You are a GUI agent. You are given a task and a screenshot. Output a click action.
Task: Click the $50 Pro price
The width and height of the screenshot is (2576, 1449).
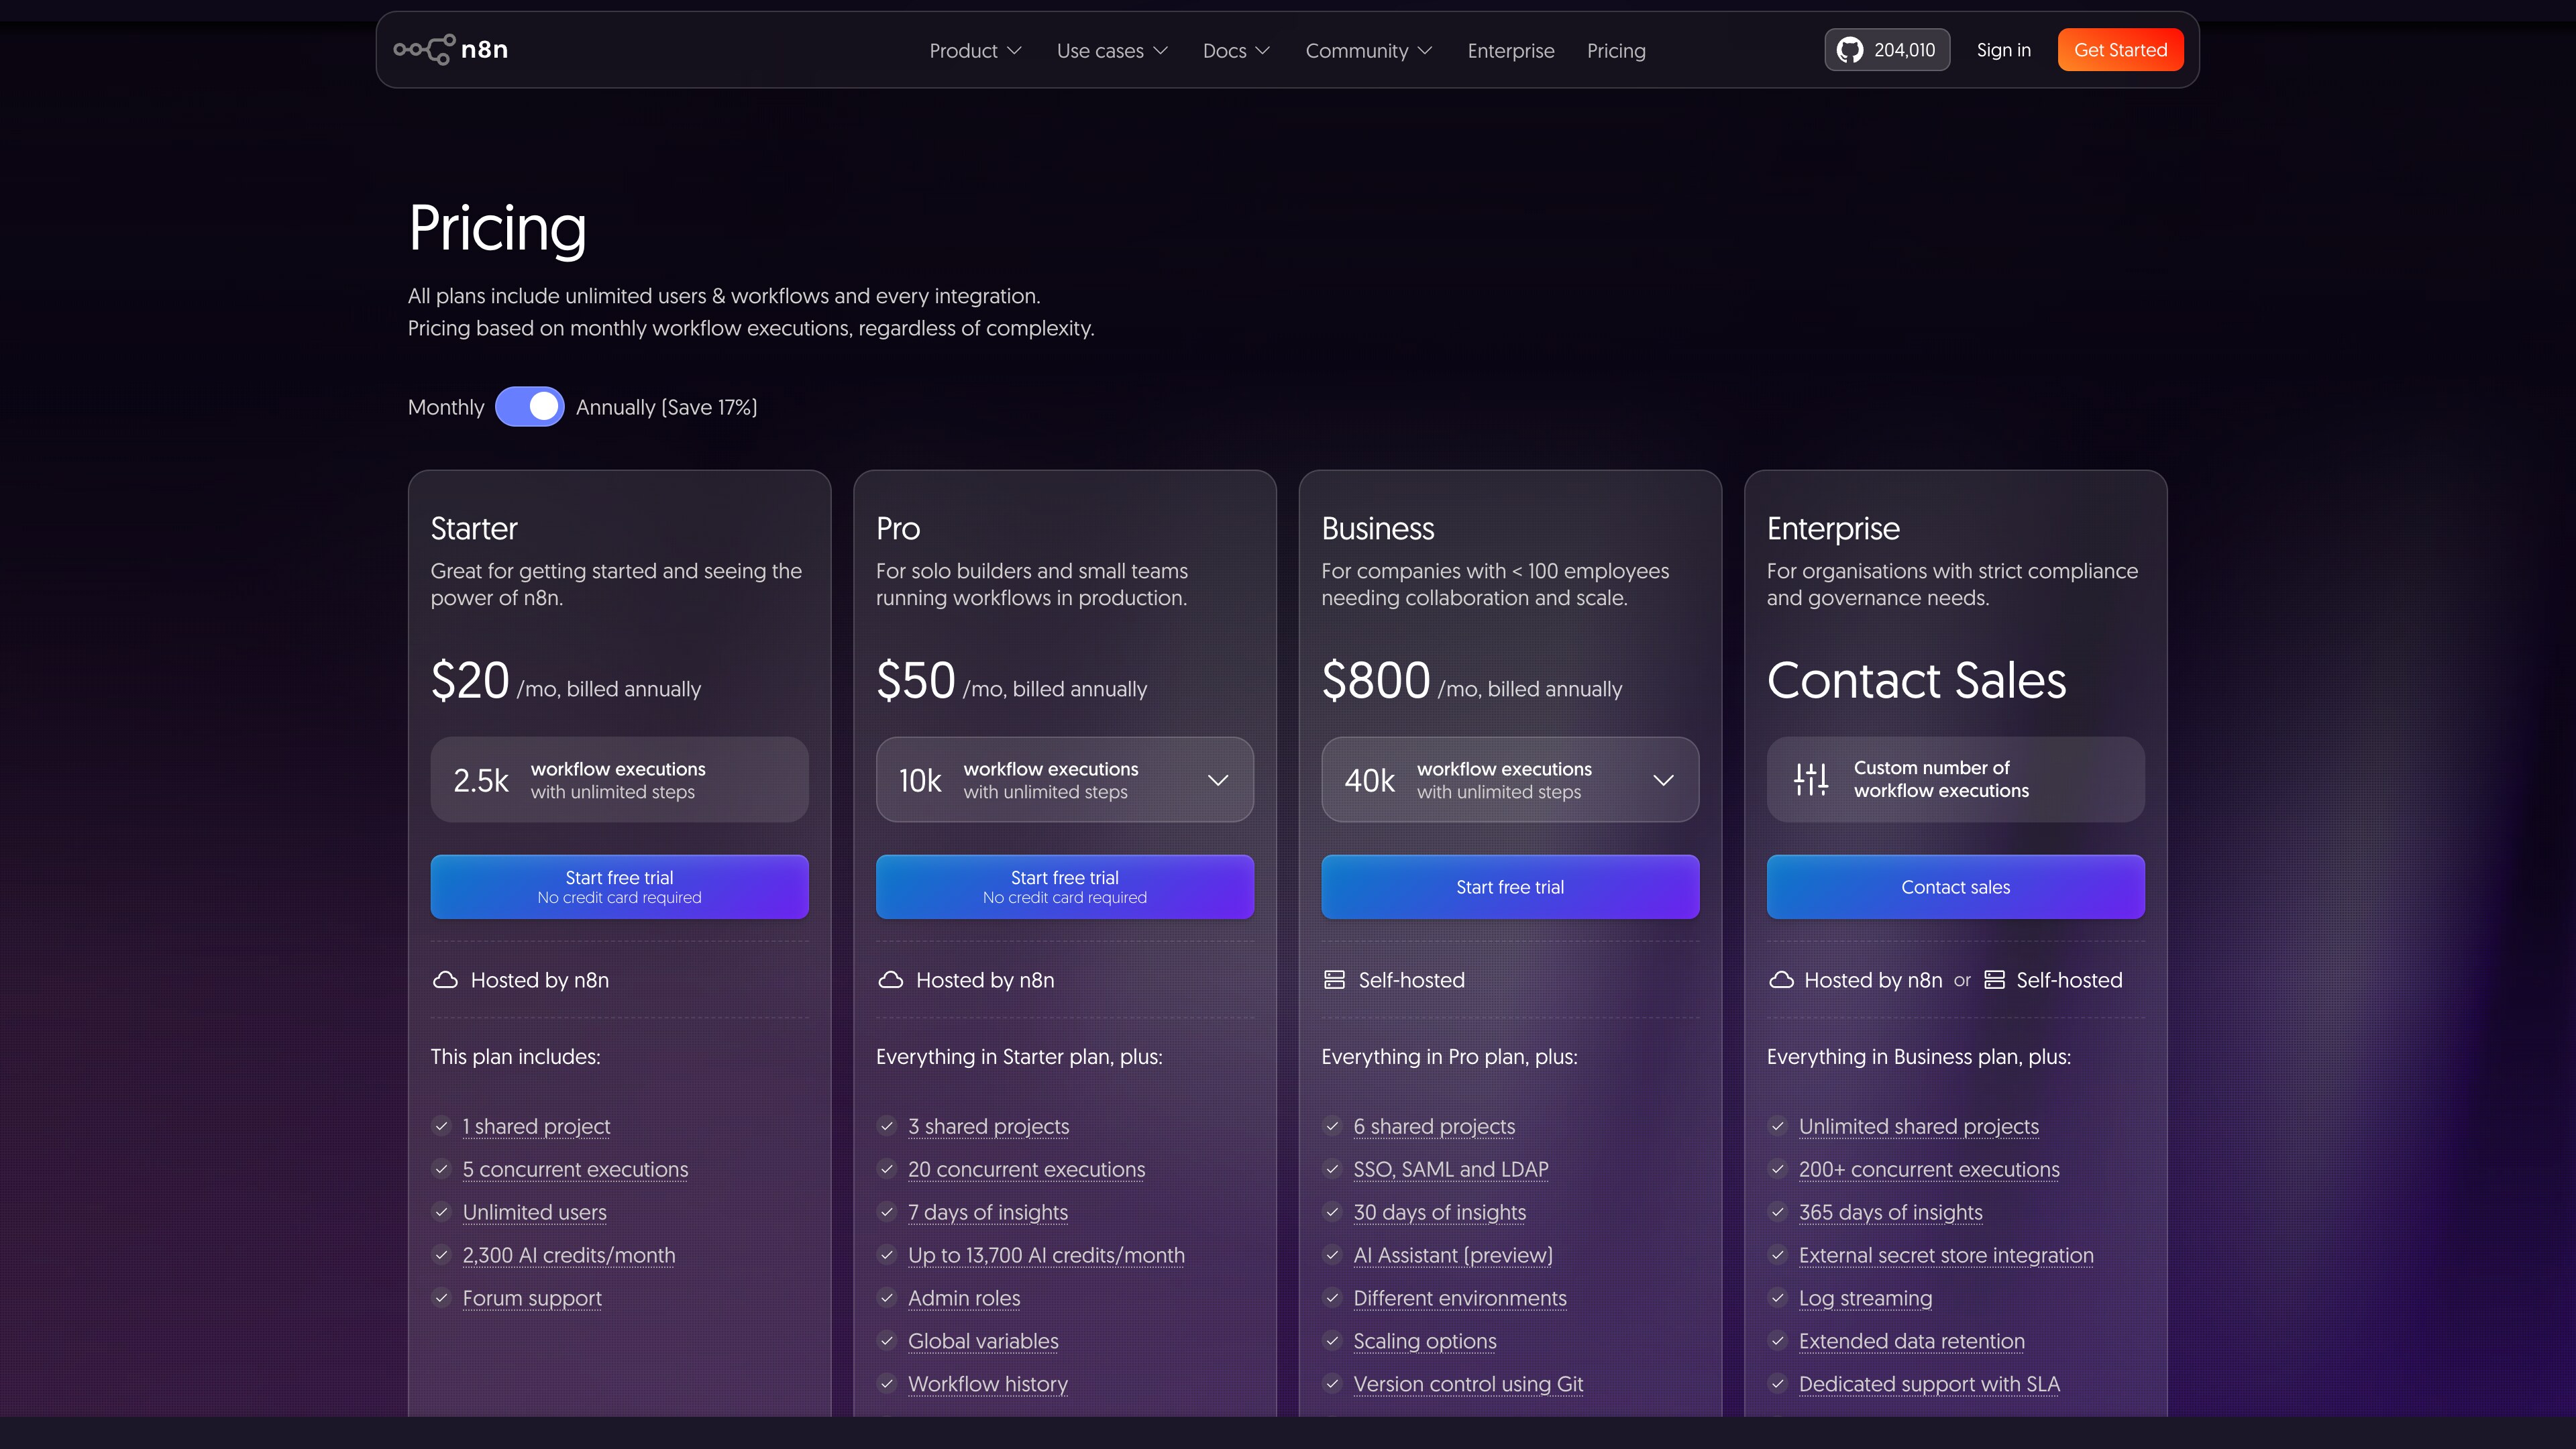pyautogui.click(x=916, y=681)
